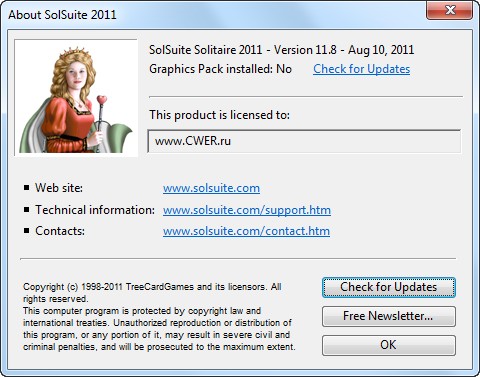Click the licensed-to field showing www.CWER.ru

pyautogui.click(x=304, y=141)
